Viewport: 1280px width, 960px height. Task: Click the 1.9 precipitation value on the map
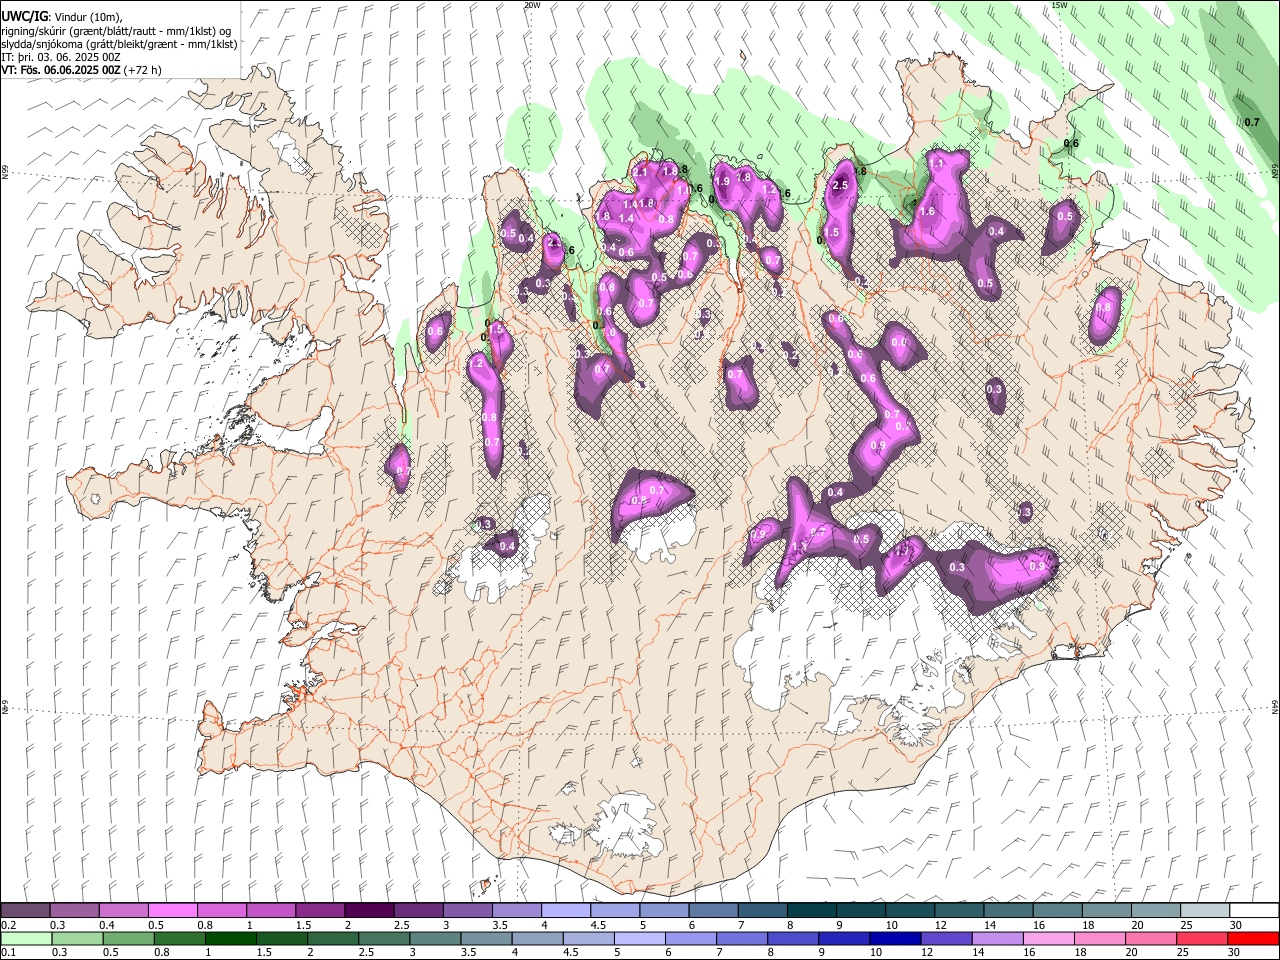pos(722,182)
